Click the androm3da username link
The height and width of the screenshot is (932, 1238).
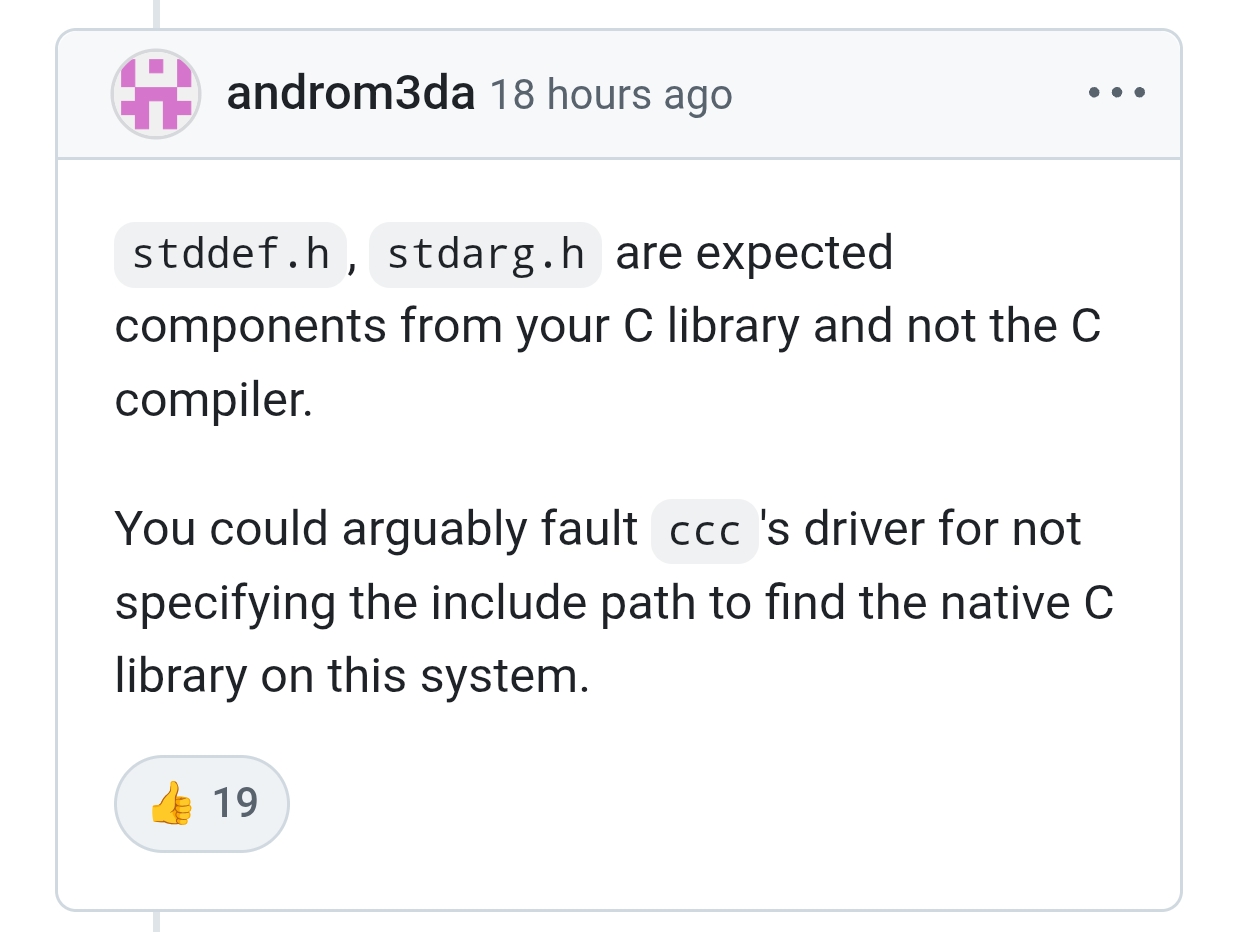coord(350,94)
